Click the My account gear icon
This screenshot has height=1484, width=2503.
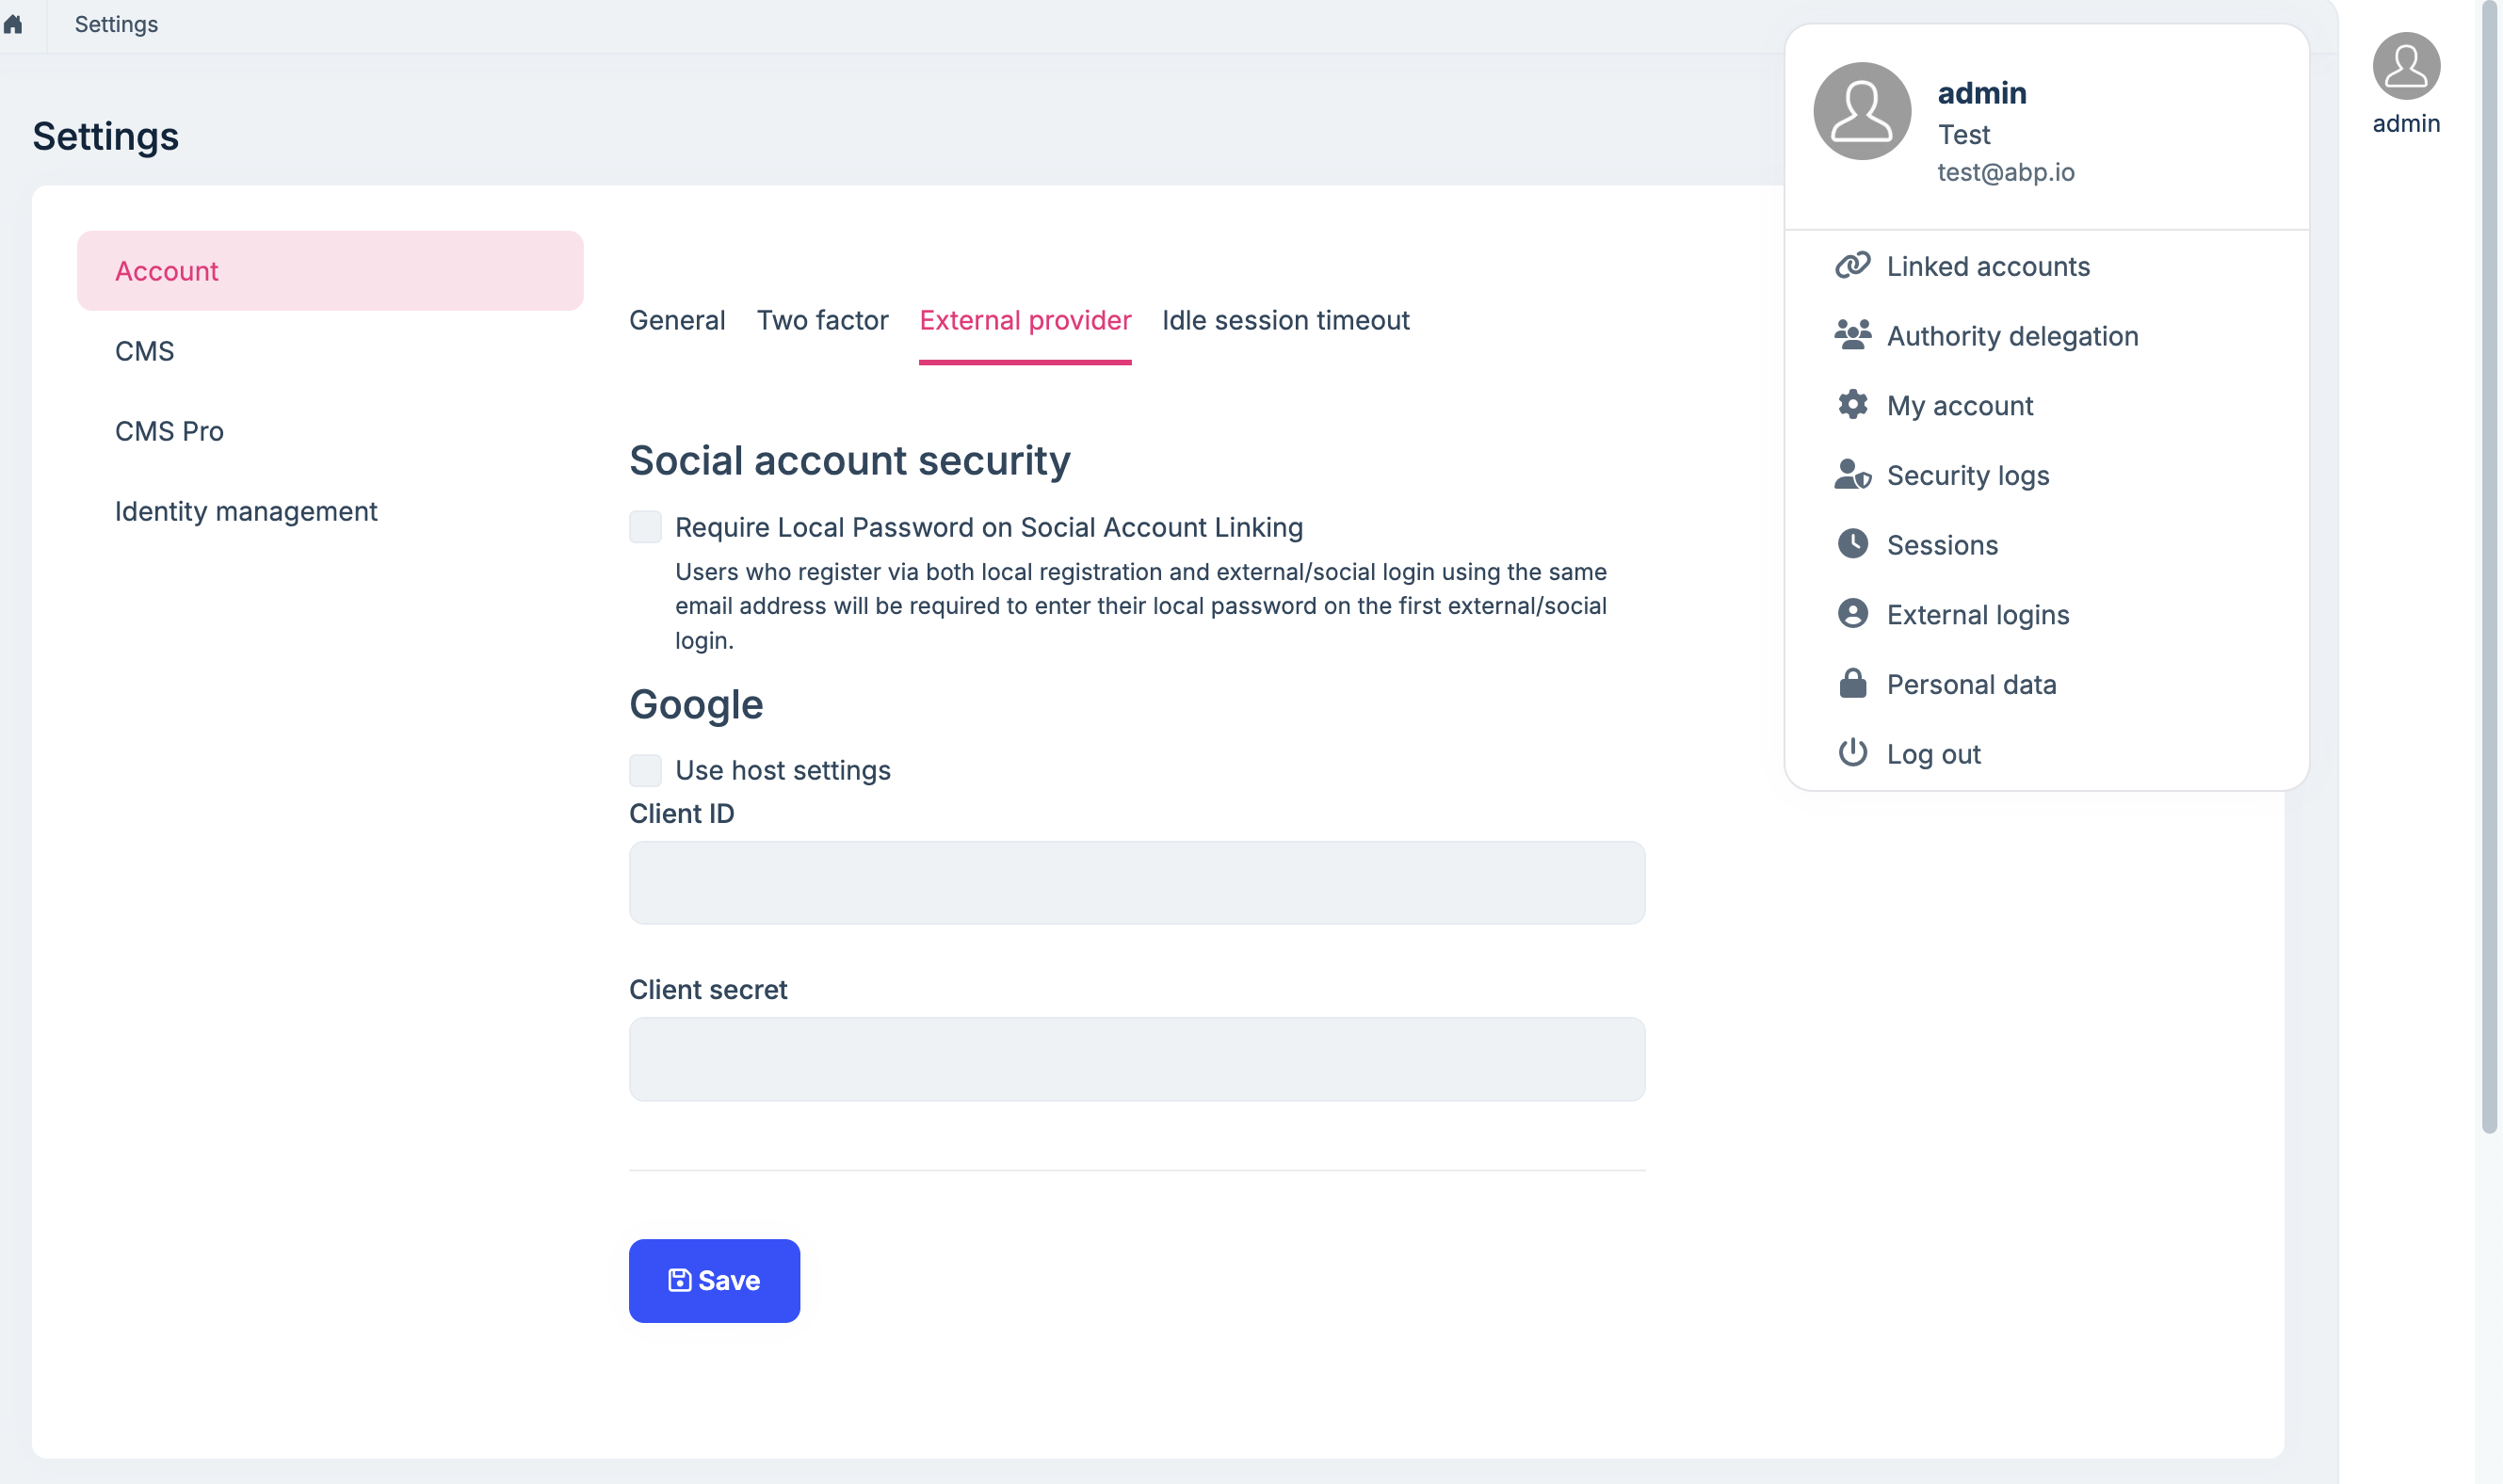[x=1852, y=405]
